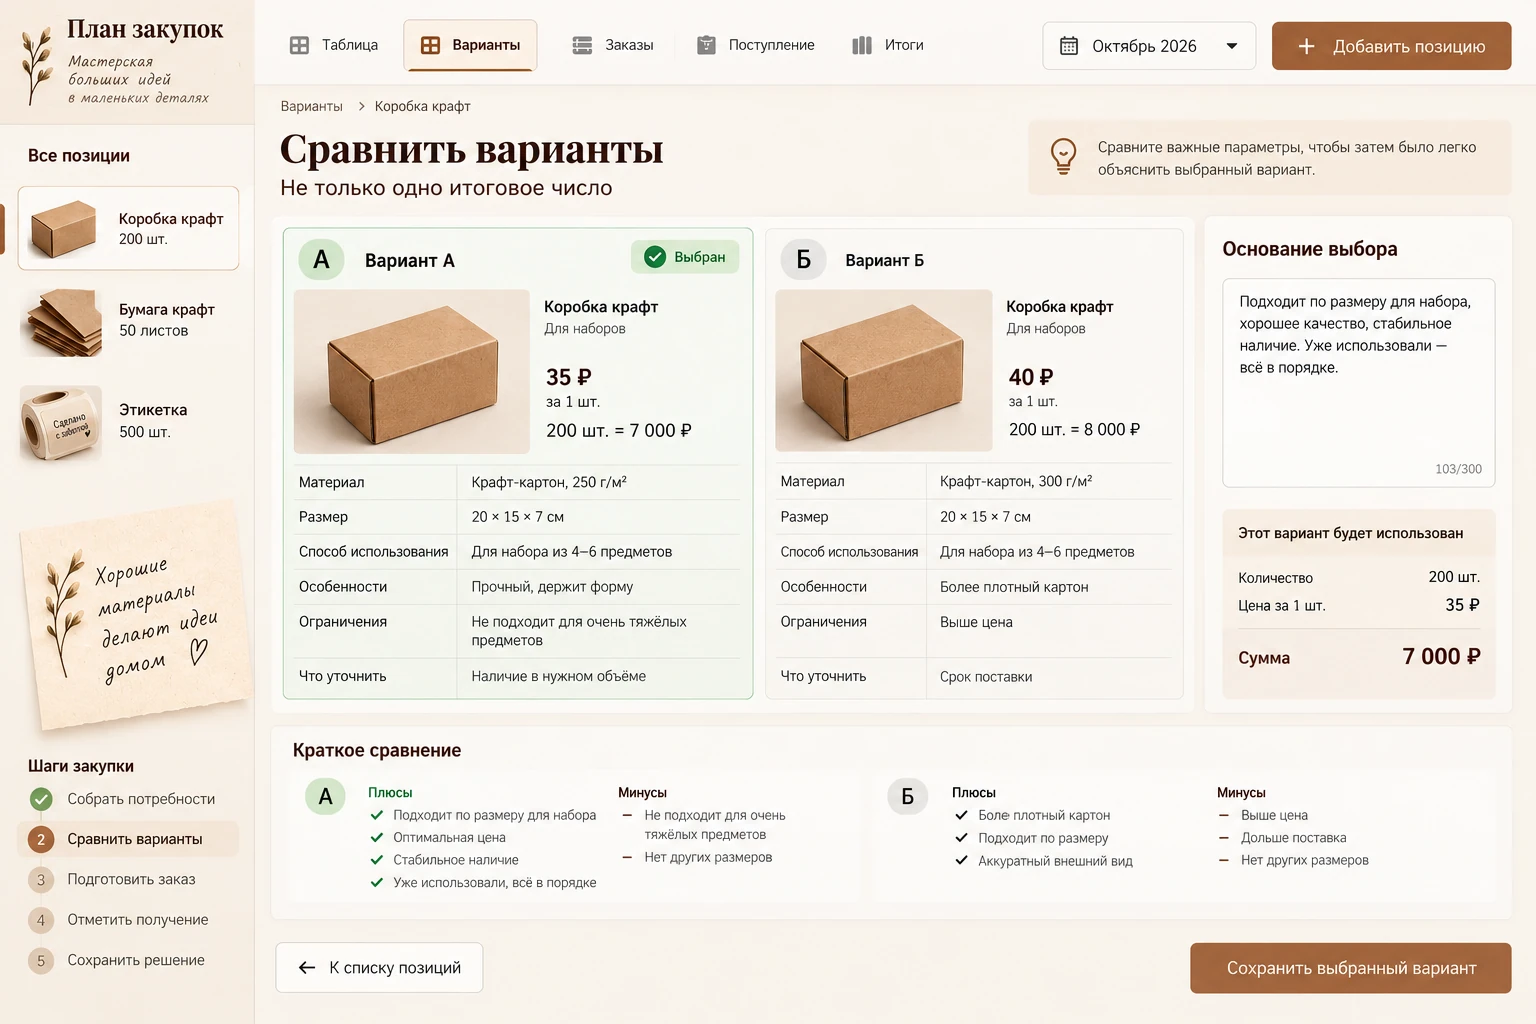Image resolution: width=1536 pixels, height=1024 pixels.
Task: Click the table grid icon in the top tabs
Action: pyautogui.click(x=299, y=45)
